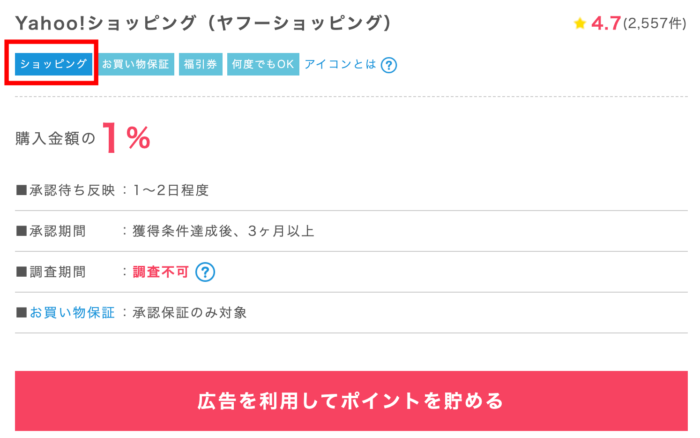Click the 福引券 badge tag
Screen dimensions: 700x438
tap(200, 65)
